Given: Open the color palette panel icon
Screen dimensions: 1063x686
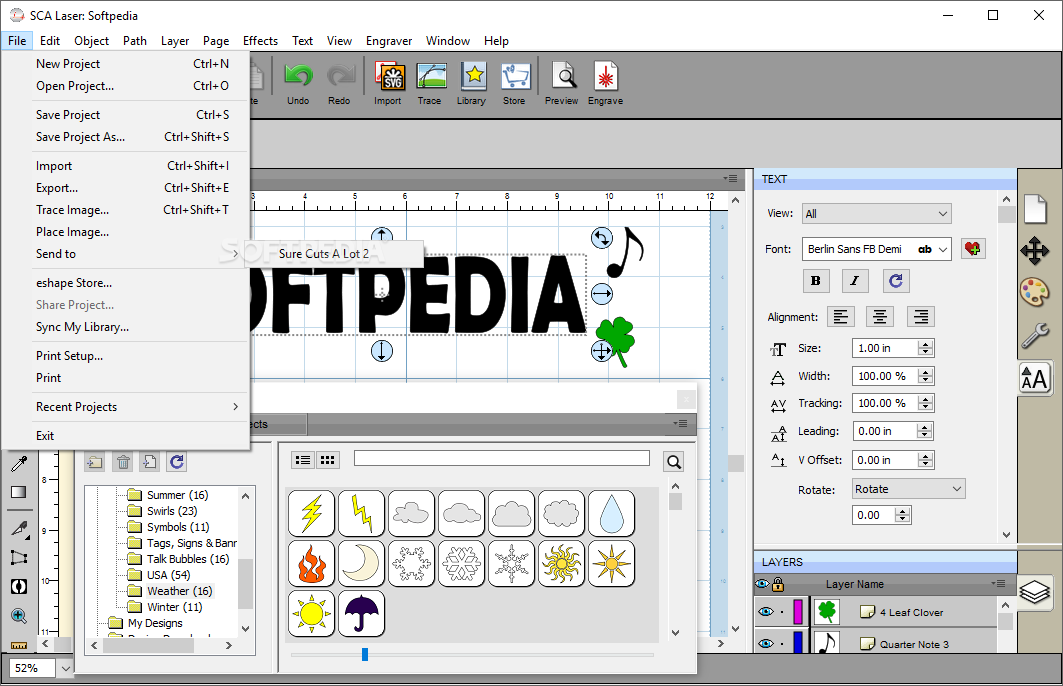Looking at the screenshot, I should [x=1035, y=293].
